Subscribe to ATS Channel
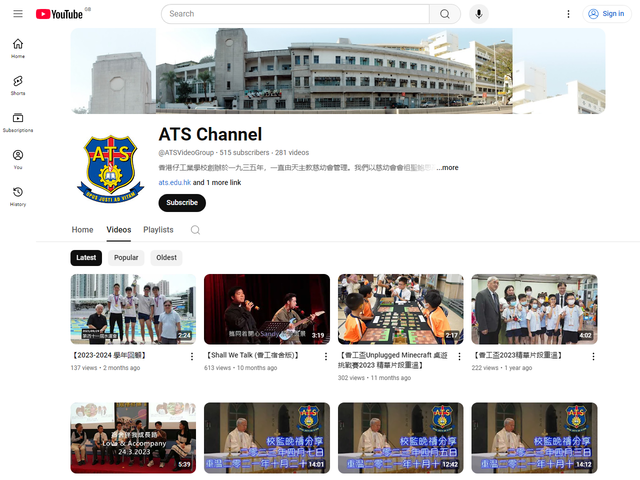This screenshot has width=640, height=480. (182, 202)
